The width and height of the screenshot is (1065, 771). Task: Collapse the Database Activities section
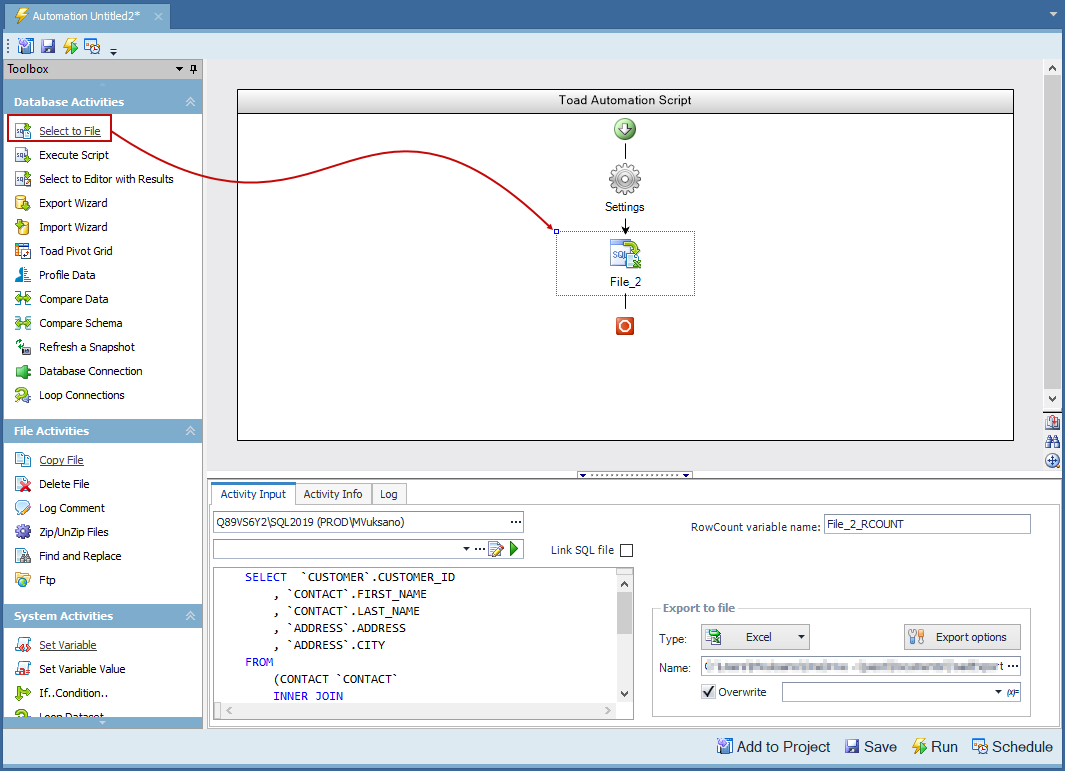(x=190, y=102)
